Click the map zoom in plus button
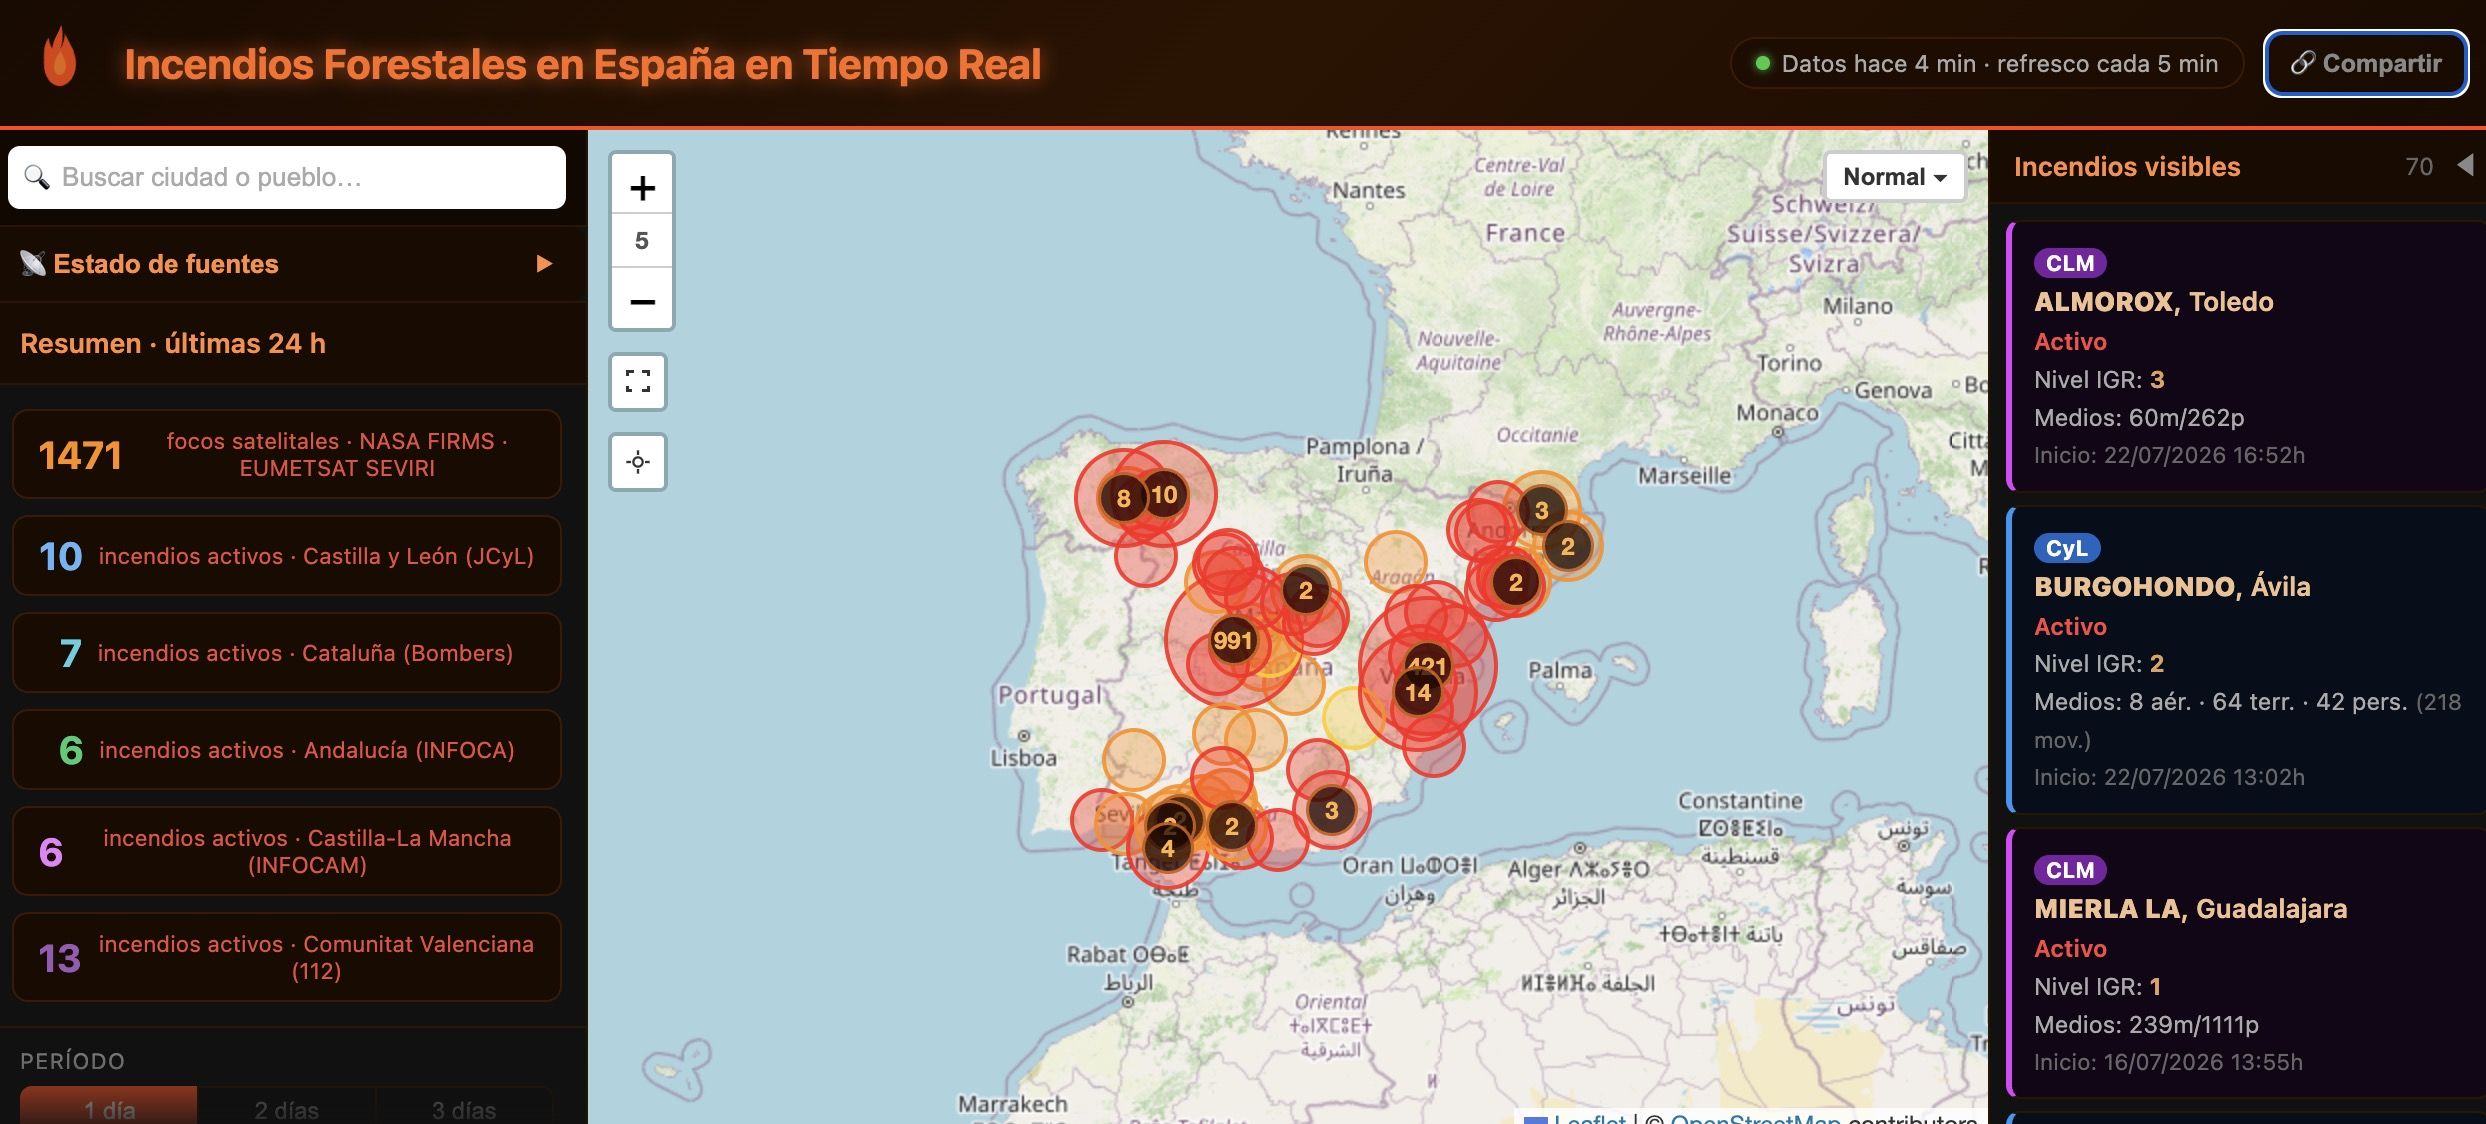Image resolution: width=2486 pixels, height=1124 pixels. pos(642,187)
